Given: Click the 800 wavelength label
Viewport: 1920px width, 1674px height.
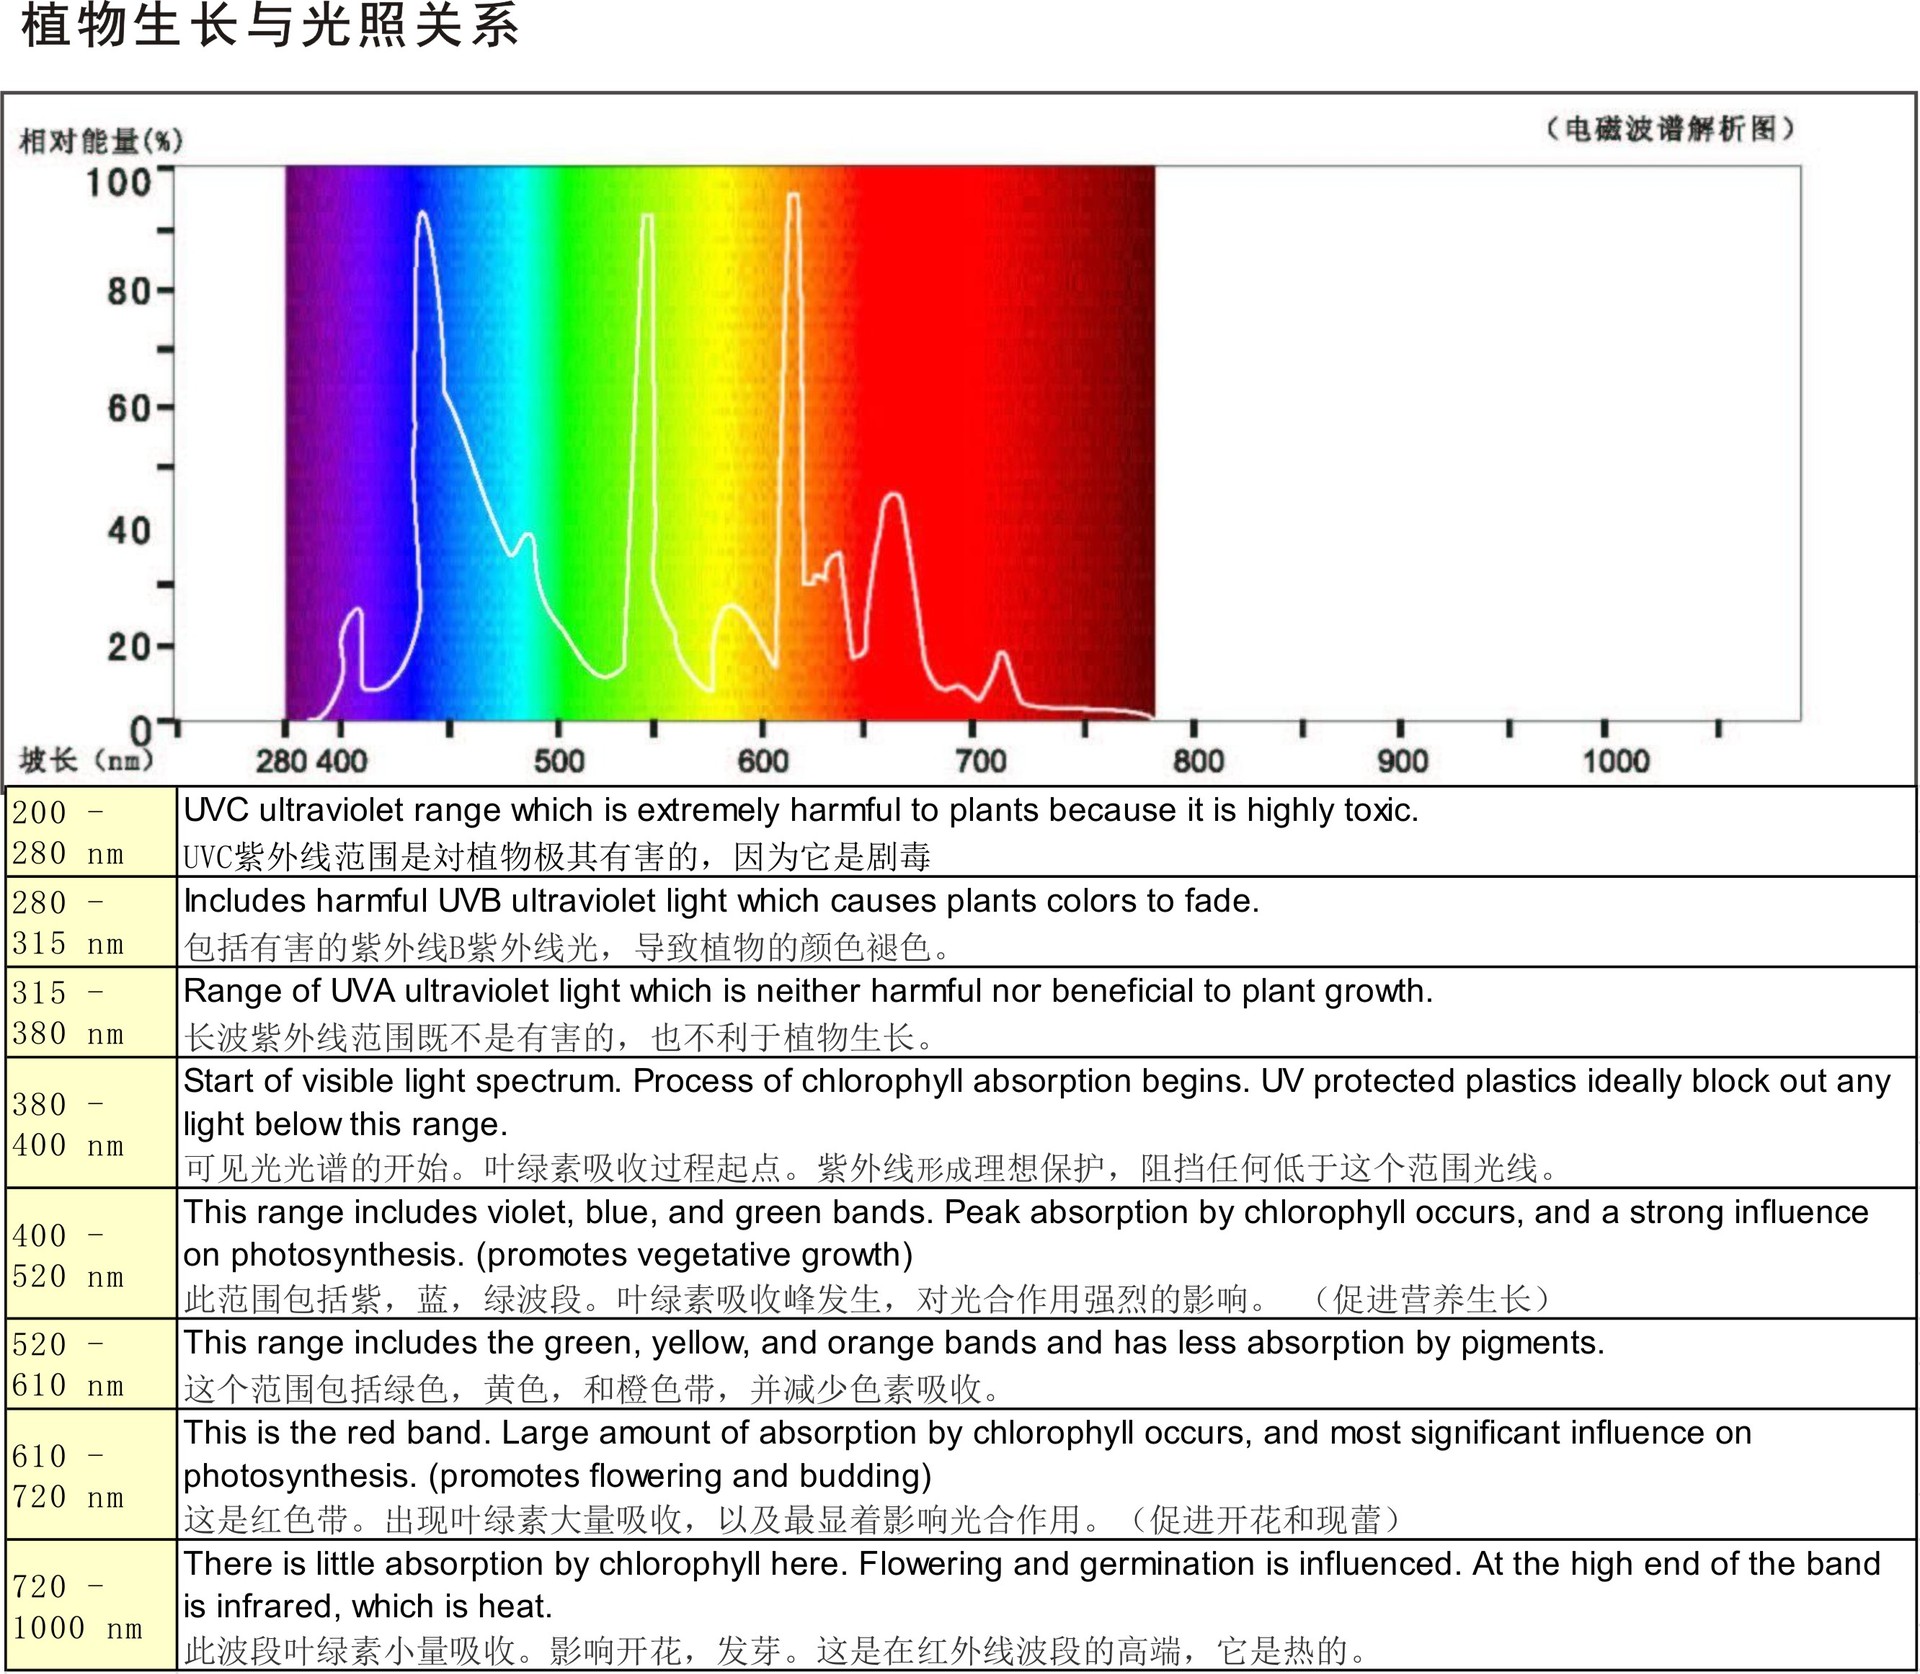Looking at the screenshot, I should 1198,762.
